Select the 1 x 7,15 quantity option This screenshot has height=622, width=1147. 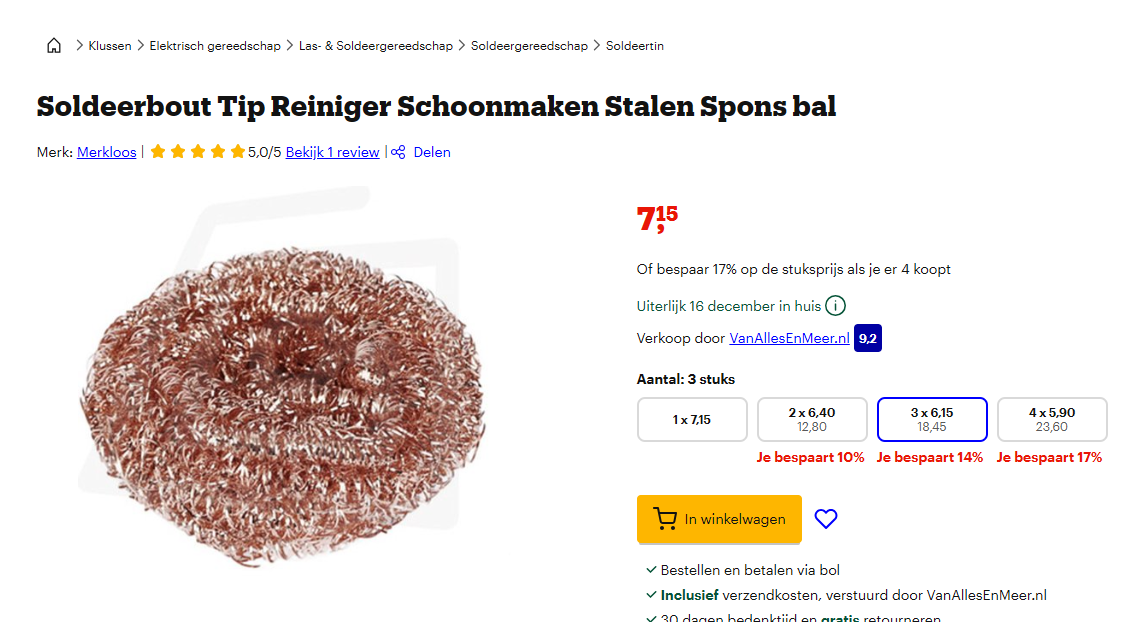[x=692, y=420]
